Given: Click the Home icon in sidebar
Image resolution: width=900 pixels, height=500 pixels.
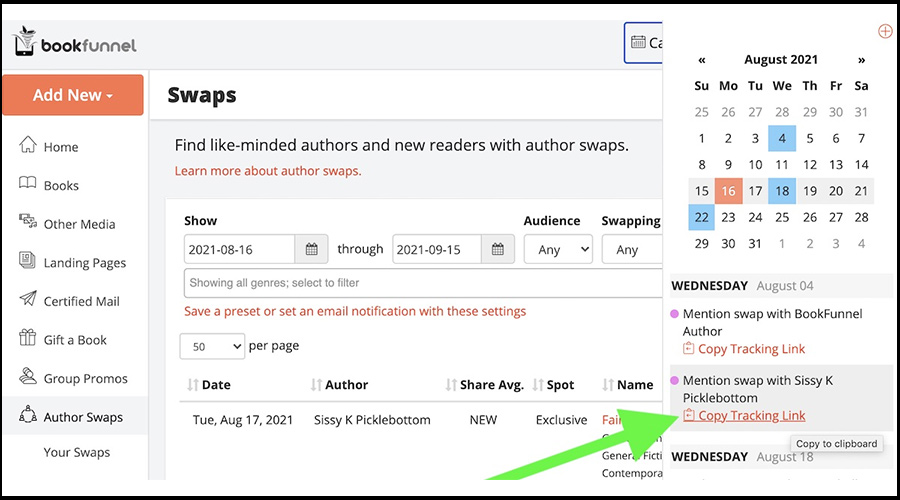Looking at the screenshot, I should click(27, 146).
